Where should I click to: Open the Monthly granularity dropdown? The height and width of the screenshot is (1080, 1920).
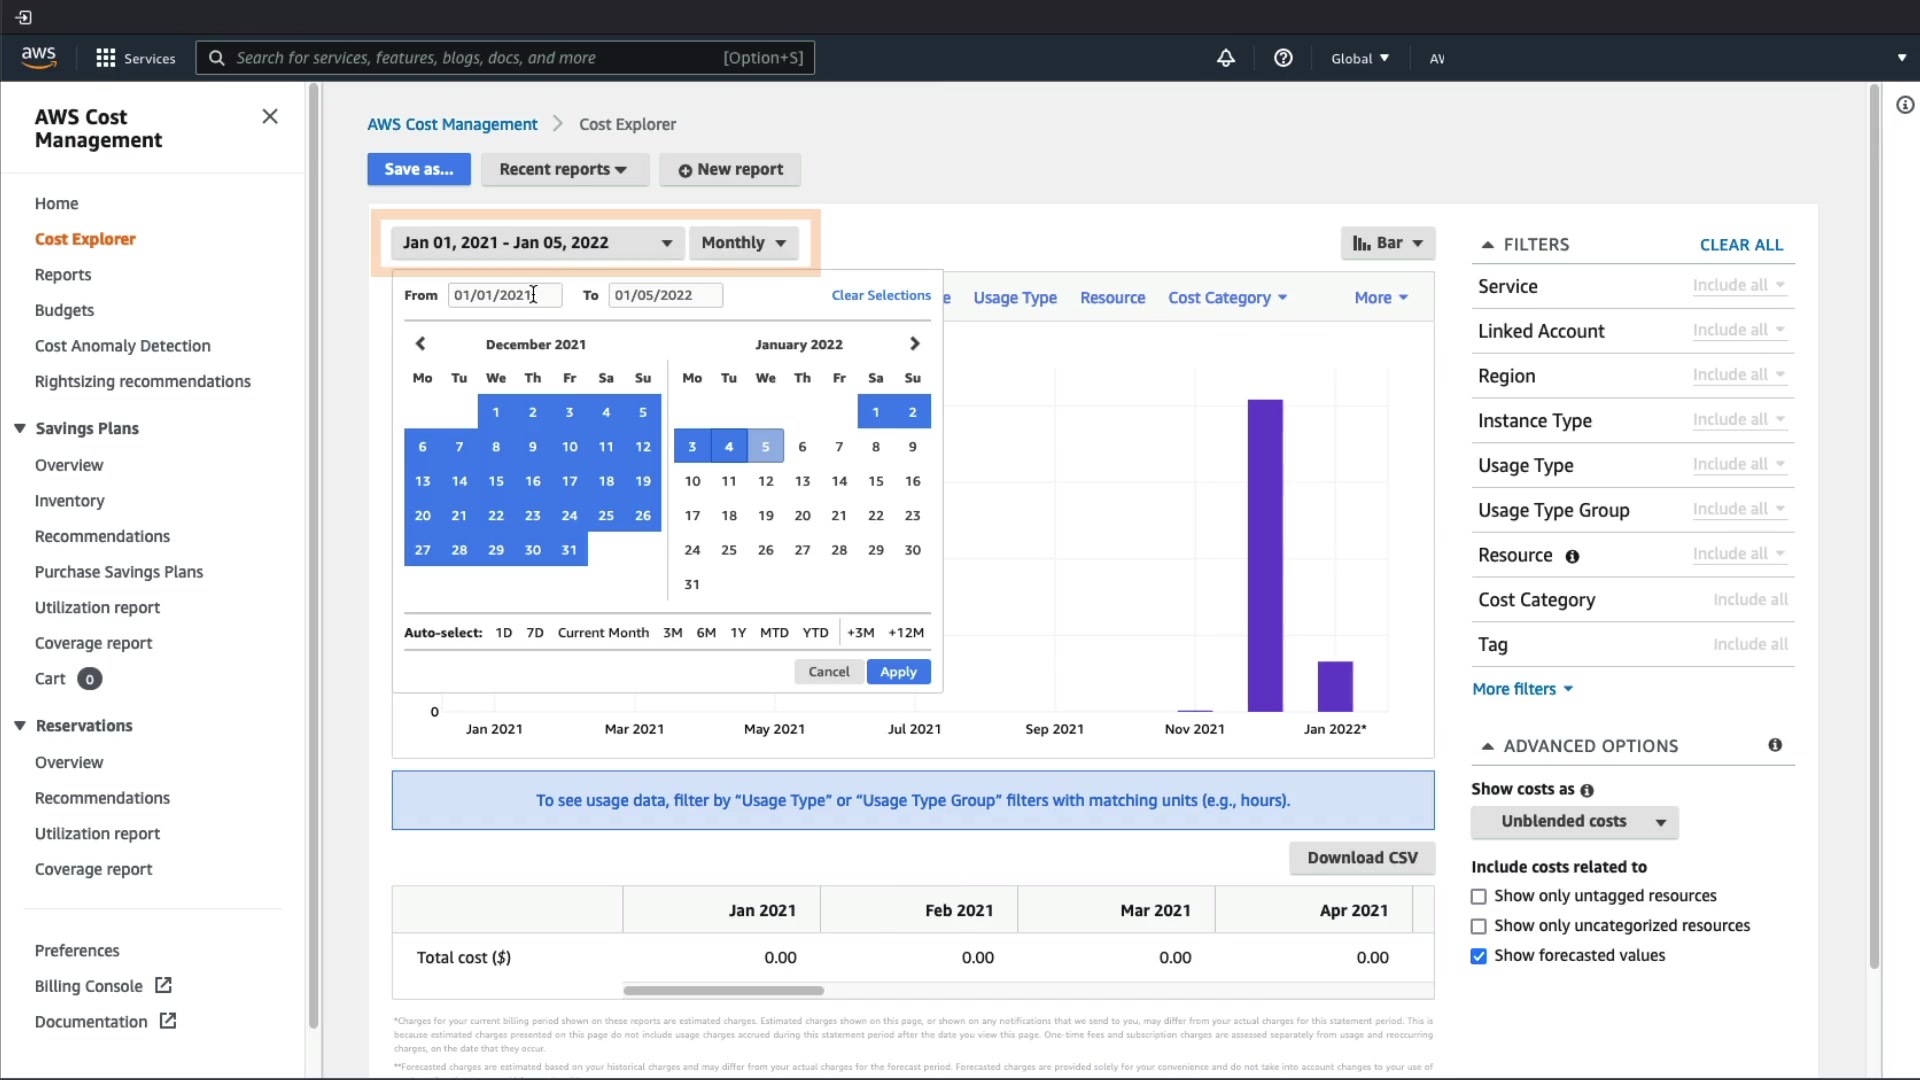point(743,243)
